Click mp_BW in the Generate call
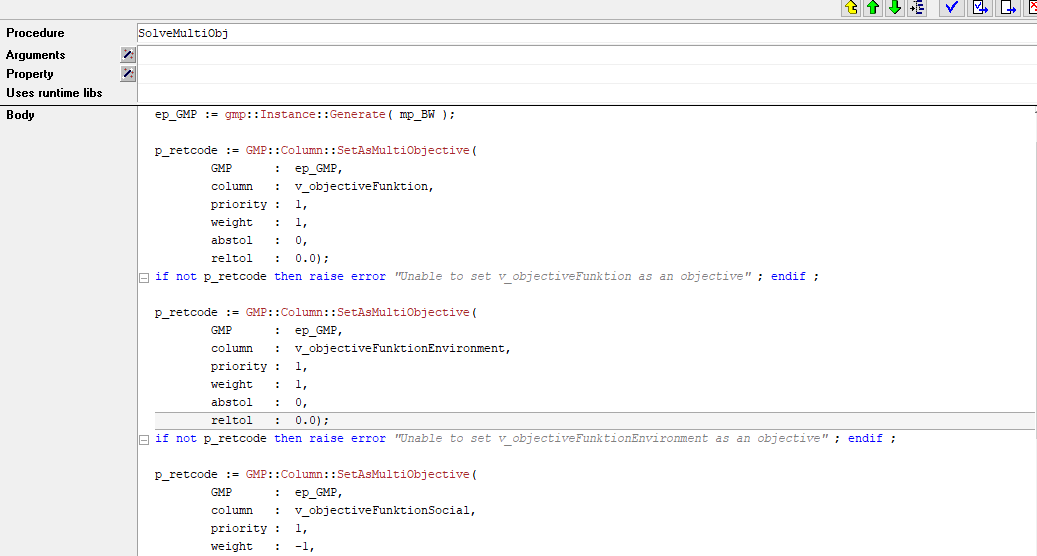The height and width of the screenshot is (556, 1037). click(x=417, y=114)
